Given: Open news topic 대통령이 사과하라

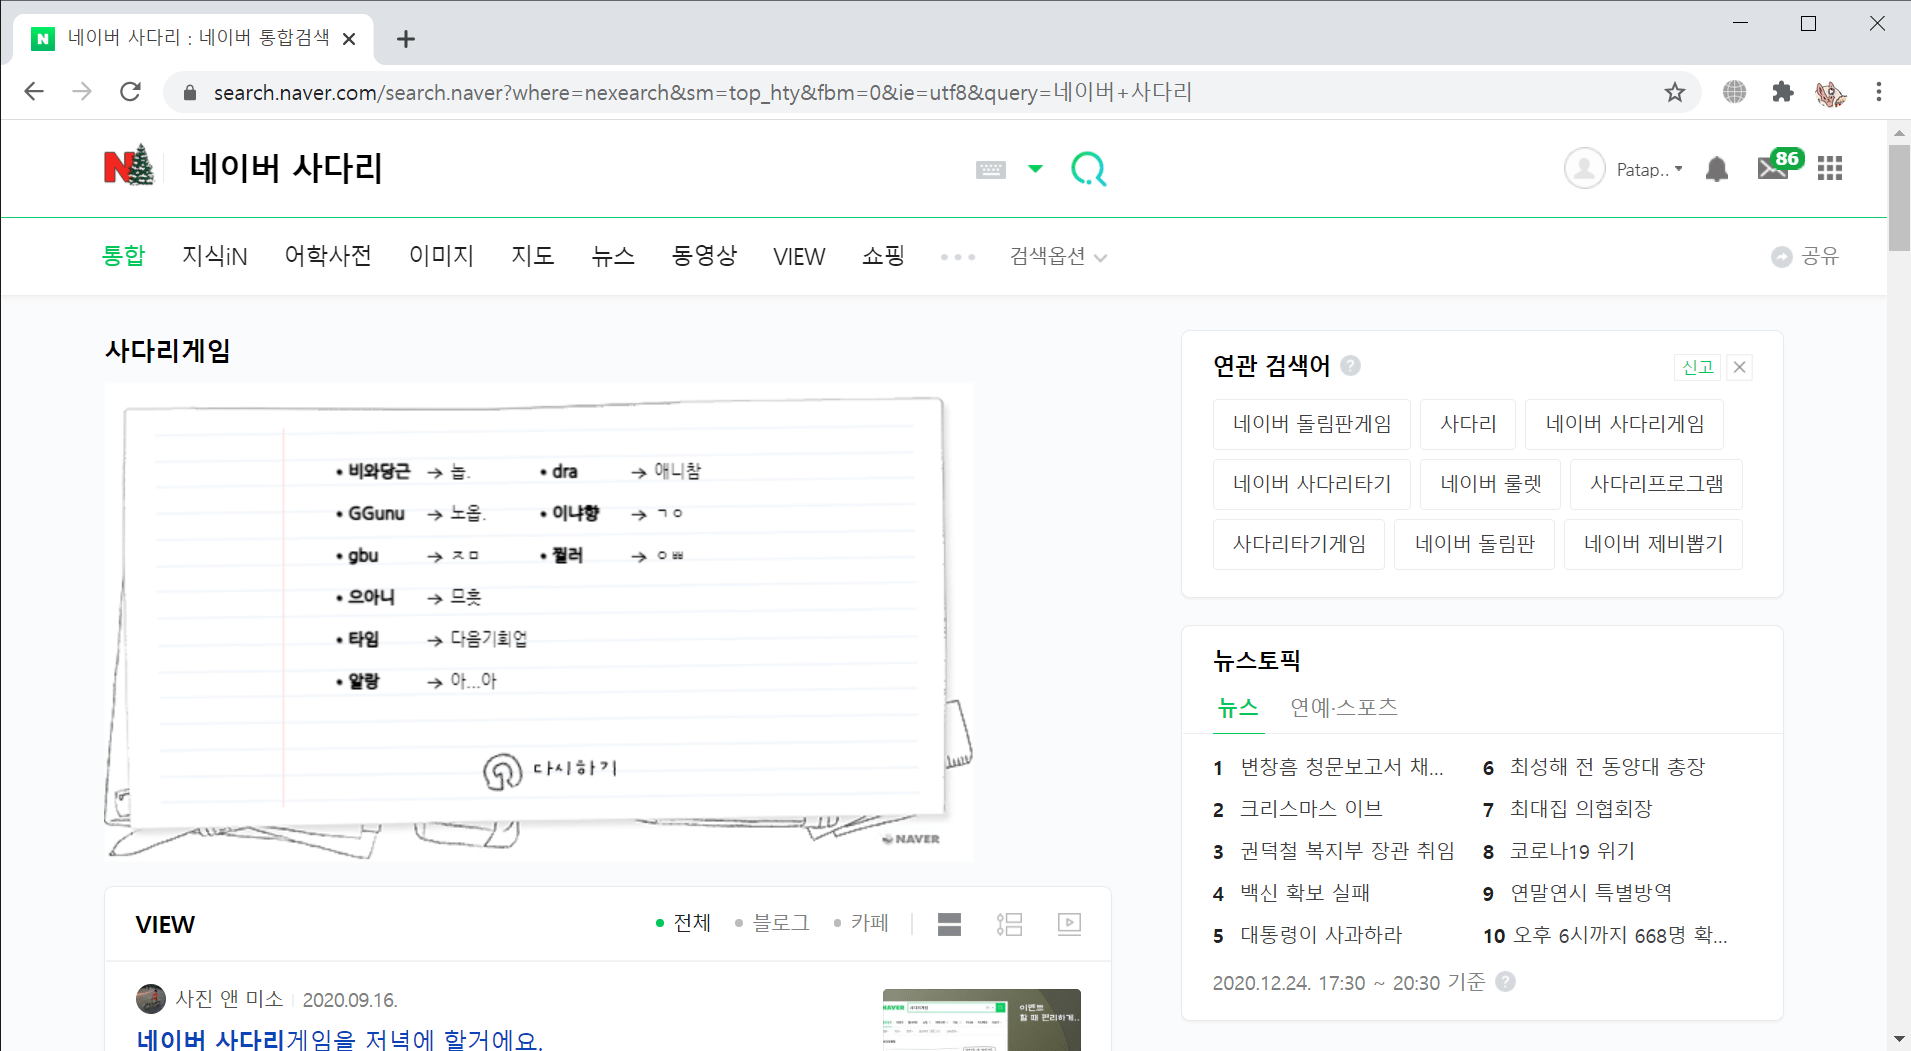Looking at the screenshot, I should [1321, 935].
